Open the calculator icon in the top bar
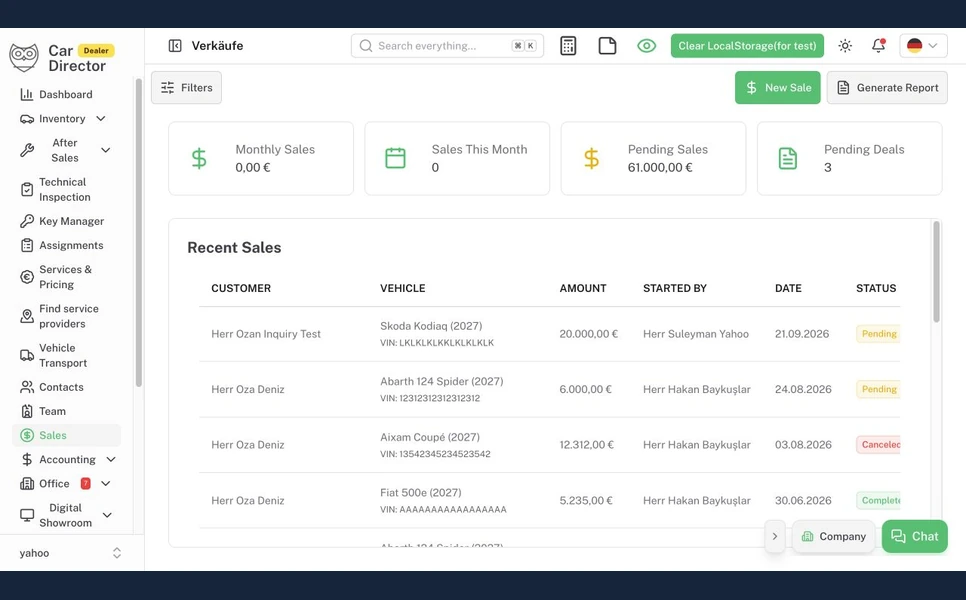966x600 pixels. click(x=568, y=46)
